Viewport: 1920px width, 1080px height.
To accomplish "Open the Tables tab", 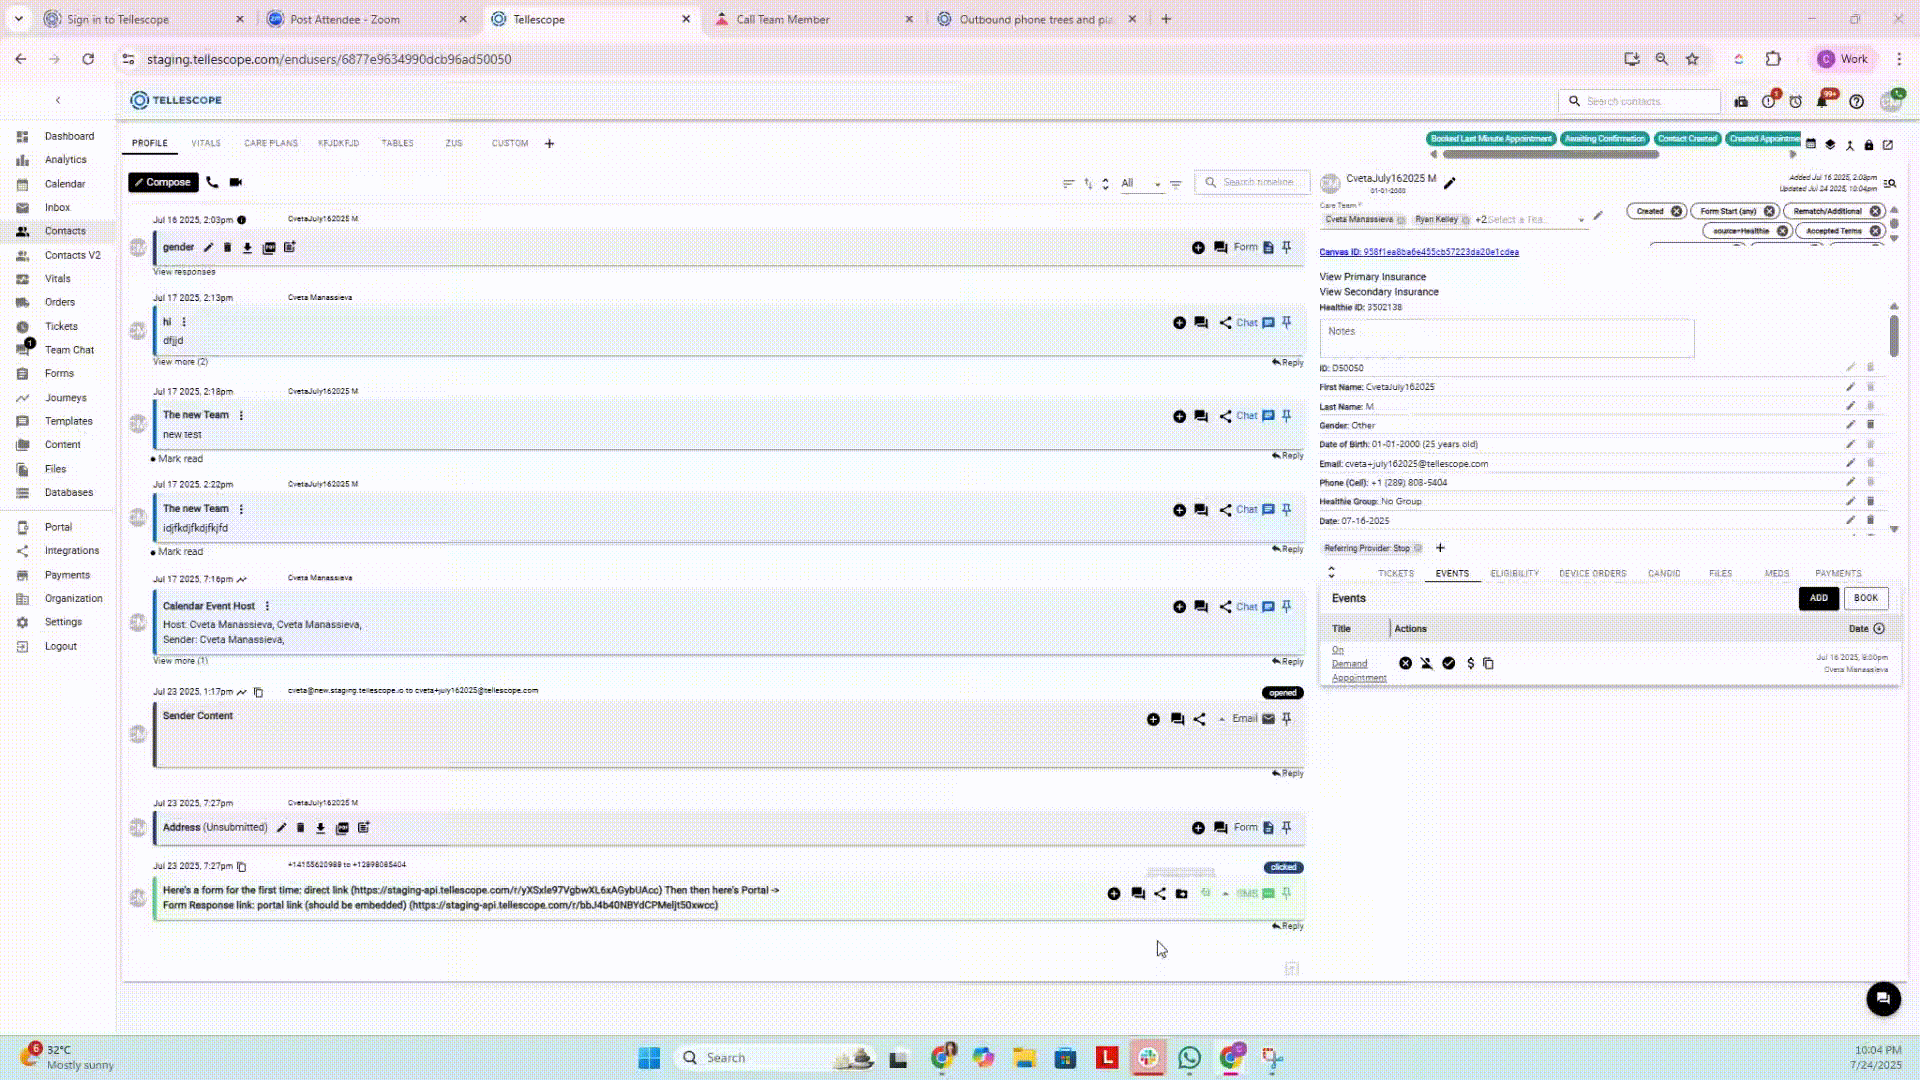I will [397, 143].
